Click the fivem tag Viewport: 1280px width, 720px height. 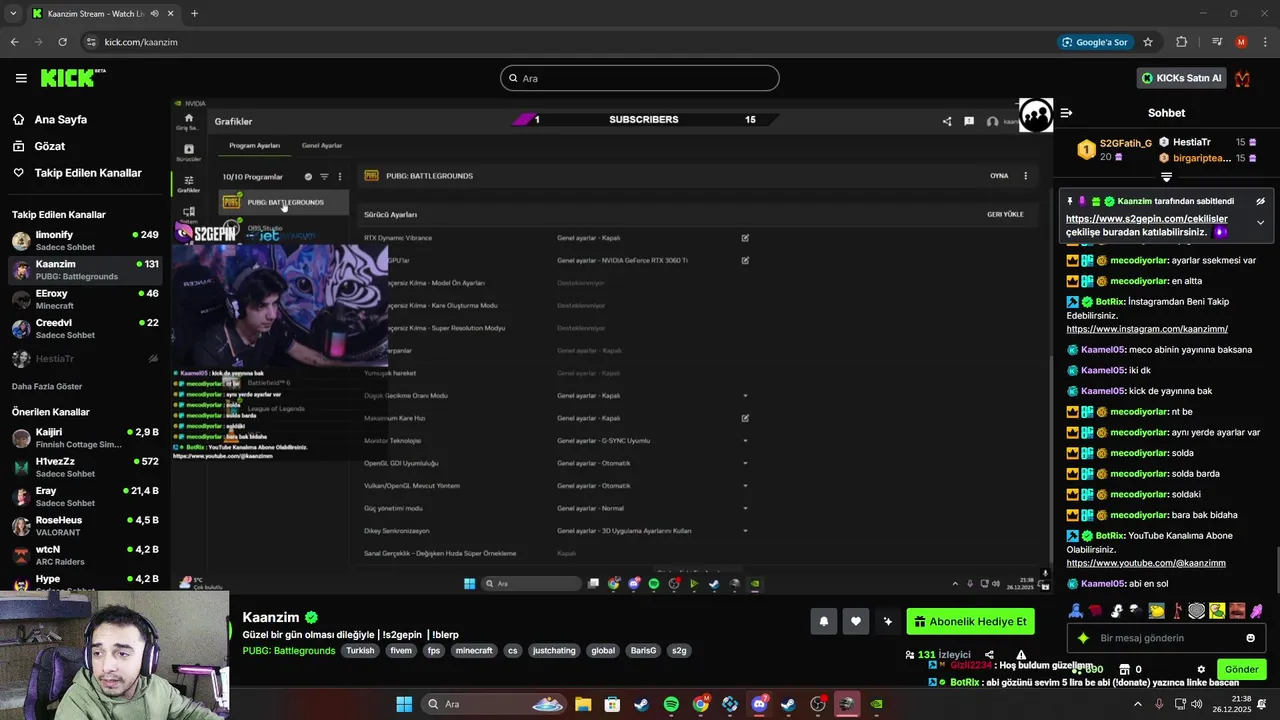401,650
